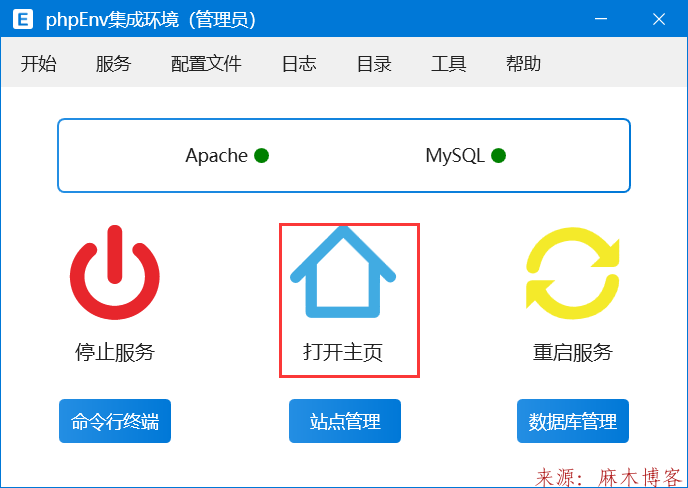
Task: Click the MySQL service text
Action: tap(455, 155)
